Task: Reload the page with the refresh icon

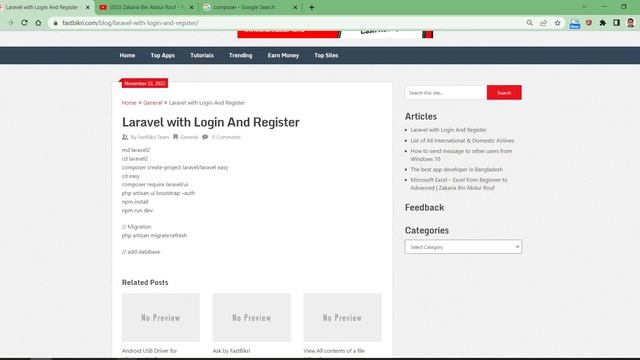Action: [x=24, y=23]
